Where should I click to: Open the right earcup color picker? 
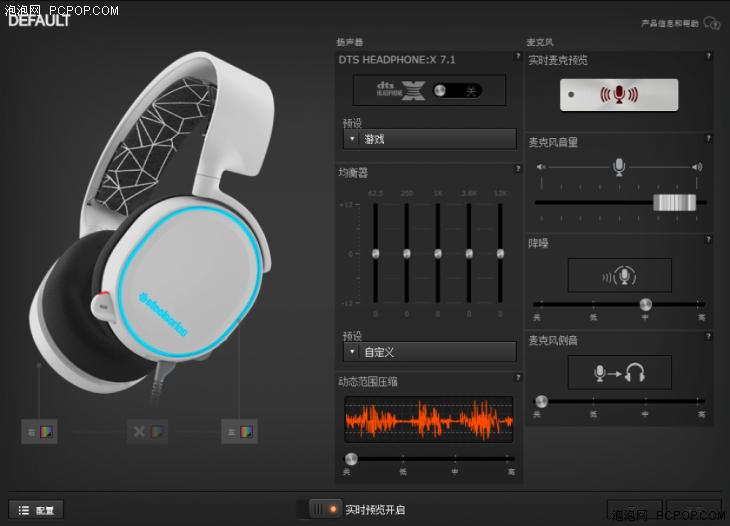240,431
